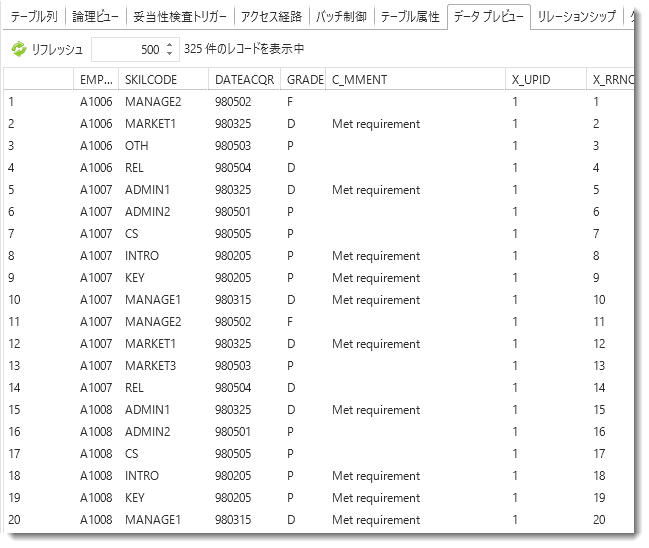This screenshot has height=548, width=649.
Task: Open the 妥当性検査トリガー tab
Action: tap(180, 17)
